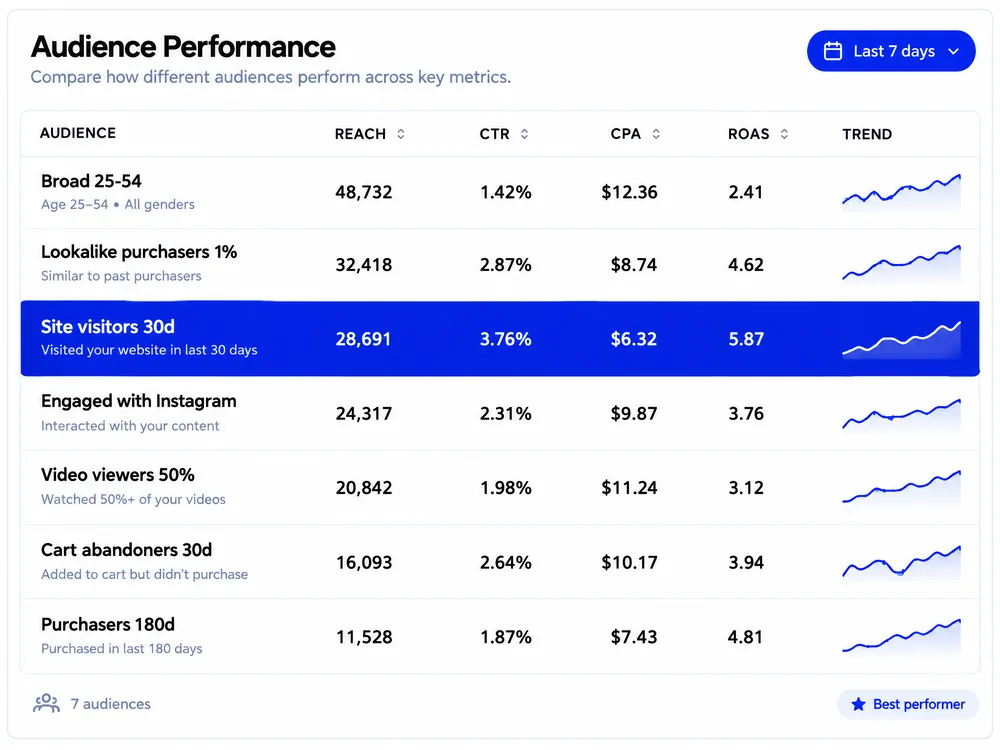View the trend sparkline for Cart abandoners 30d

901,562
